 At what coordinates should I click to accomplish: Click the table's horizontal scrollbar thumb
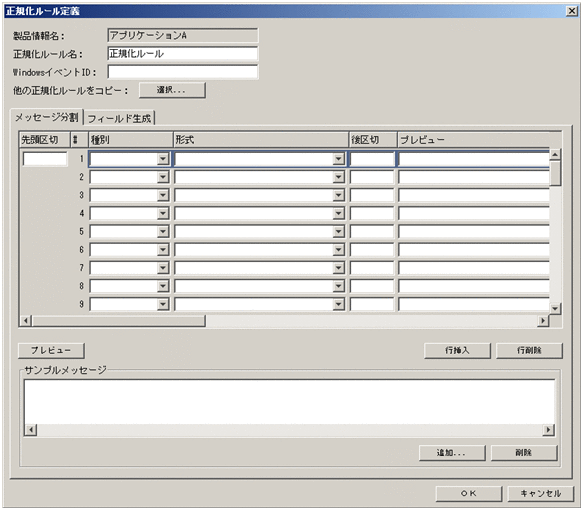tap(119, 321)
